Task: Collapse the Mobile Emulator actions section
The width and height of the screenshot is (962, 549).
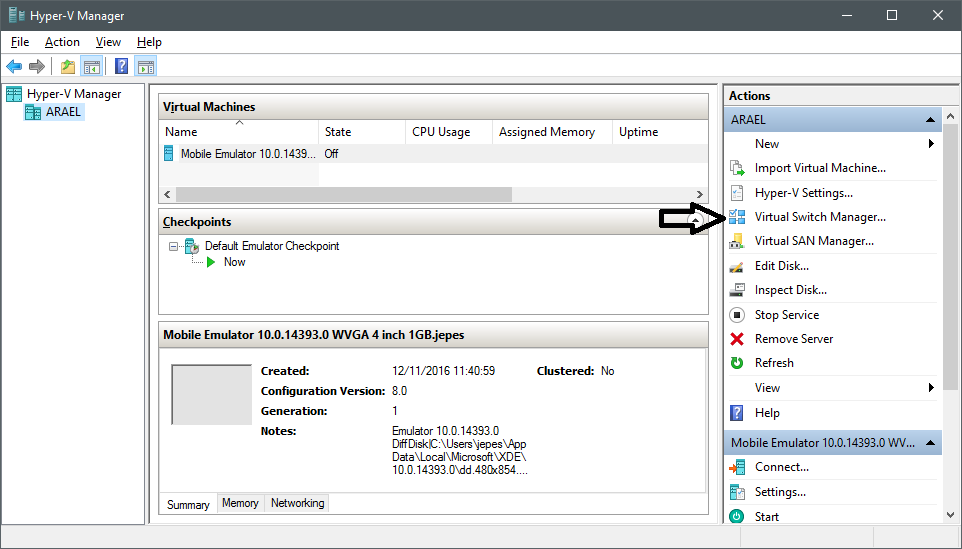Action: pyautogui.click(x=930, y=443)
